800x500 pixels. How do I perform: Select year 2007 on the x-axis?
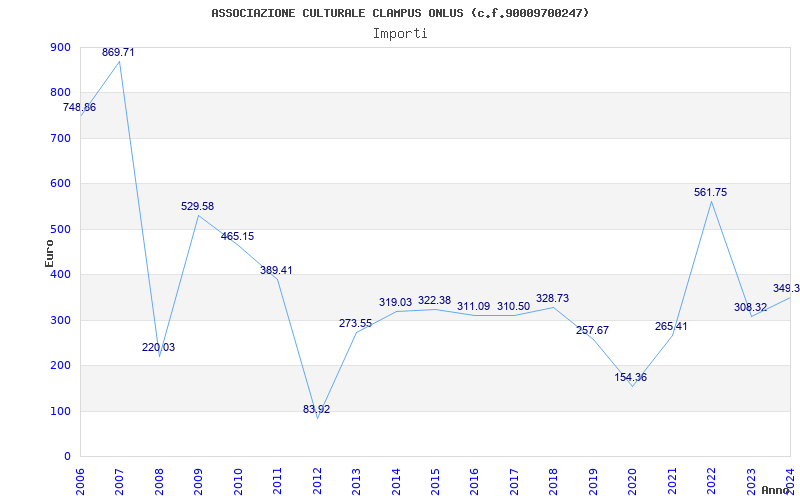click(x=119, y=481)
